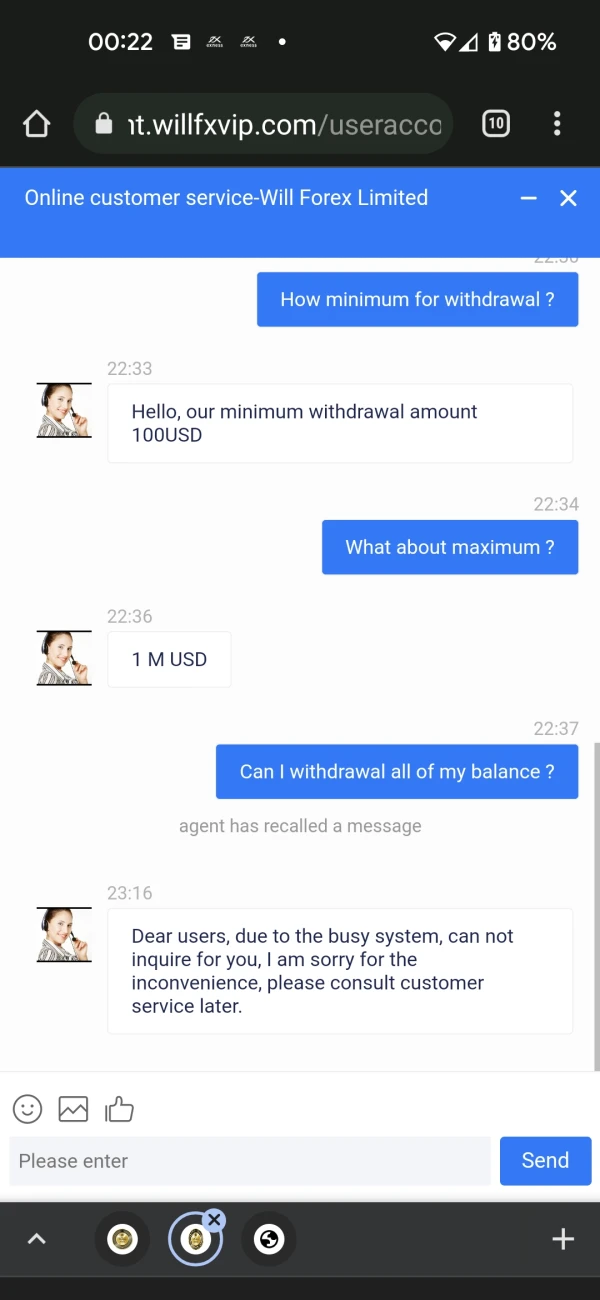Tap the browser home icon
Image resolution: width=600 pixels, height=1300 pixels.
[36, 124]
